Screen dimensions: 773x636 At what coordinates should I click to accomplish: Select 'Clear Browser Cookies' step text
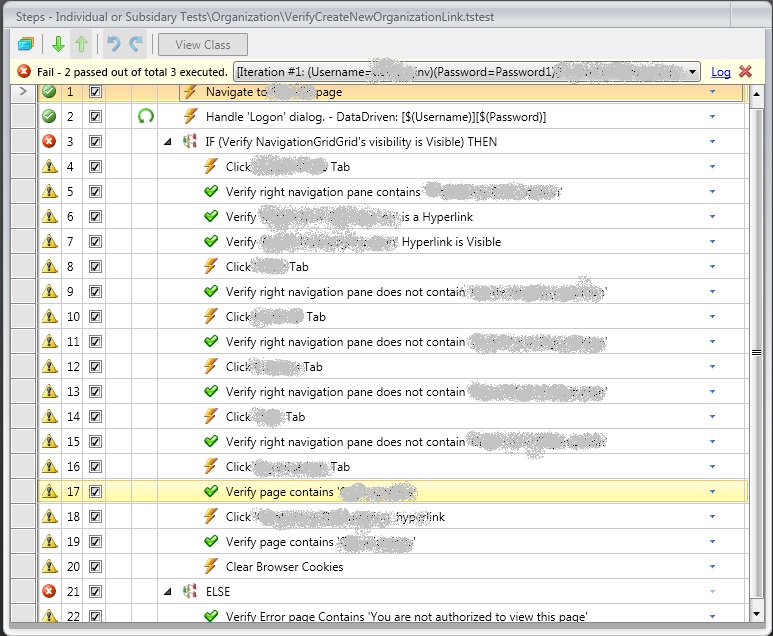tap(284, 566)
